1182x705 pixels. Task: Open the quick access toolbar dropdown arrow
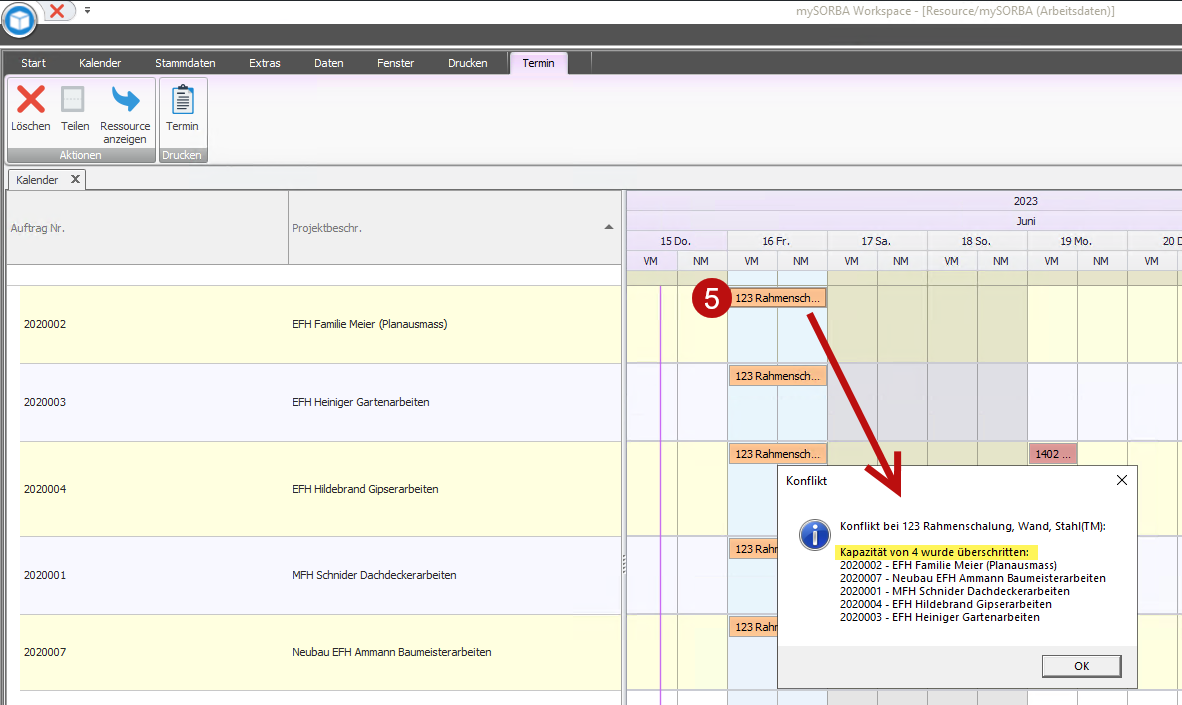87,11
